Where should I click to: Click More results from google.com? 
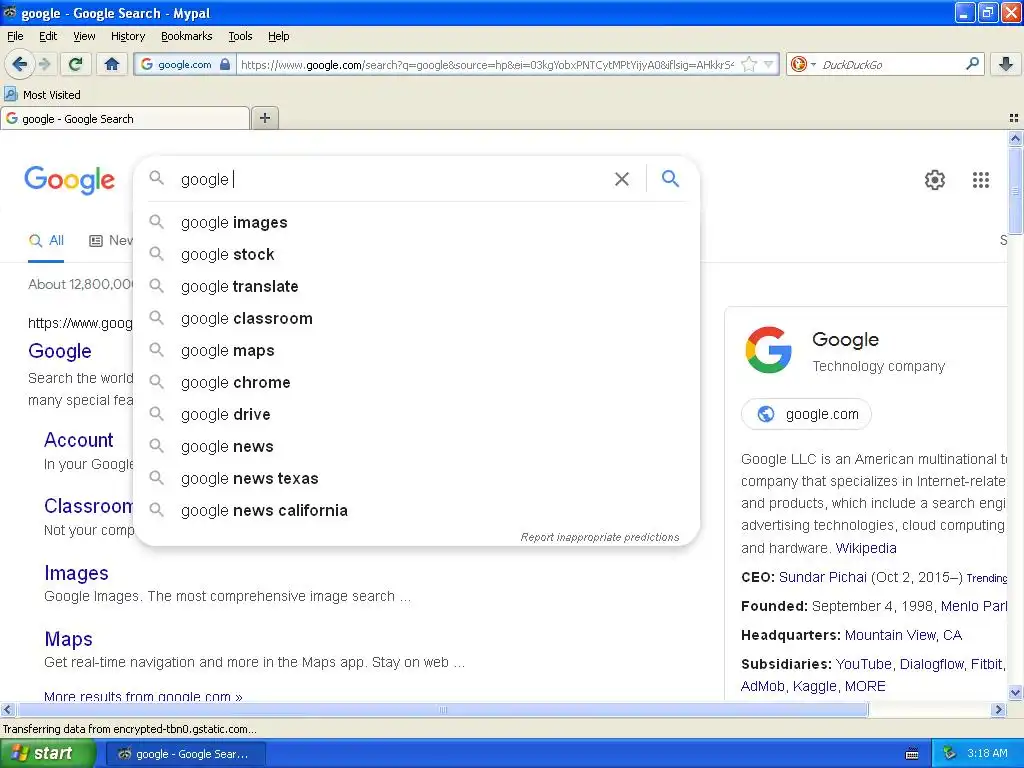(x=143, y=696)
